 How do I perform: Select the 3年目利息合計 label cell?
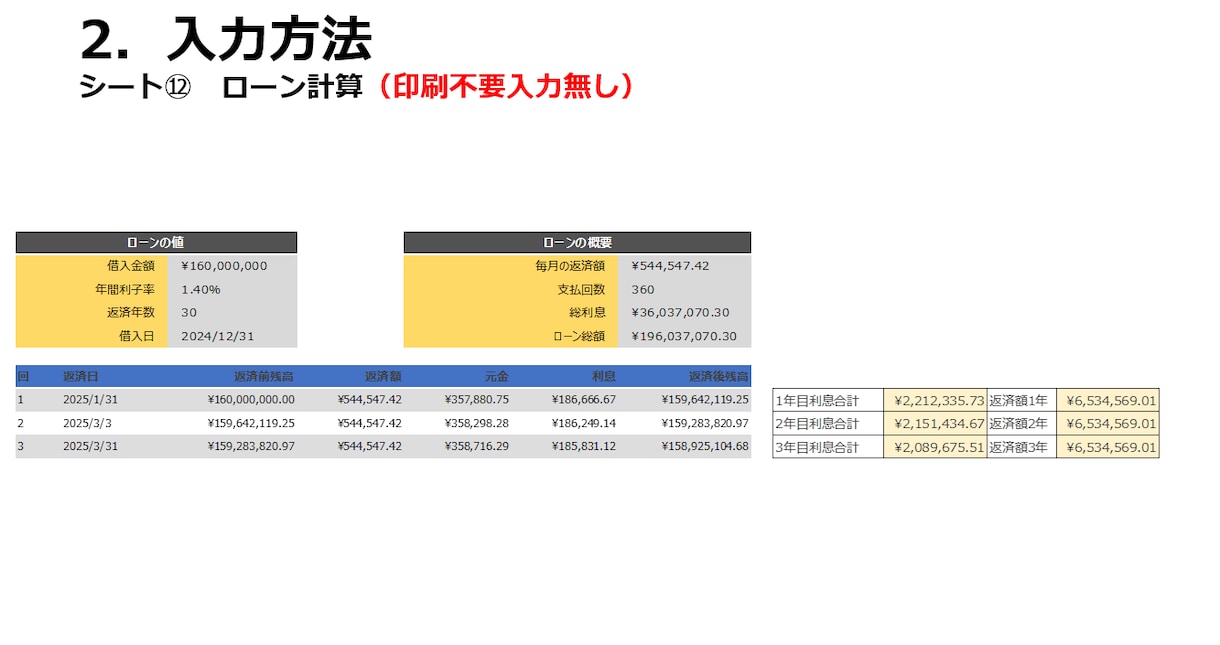tap(828, 447)
